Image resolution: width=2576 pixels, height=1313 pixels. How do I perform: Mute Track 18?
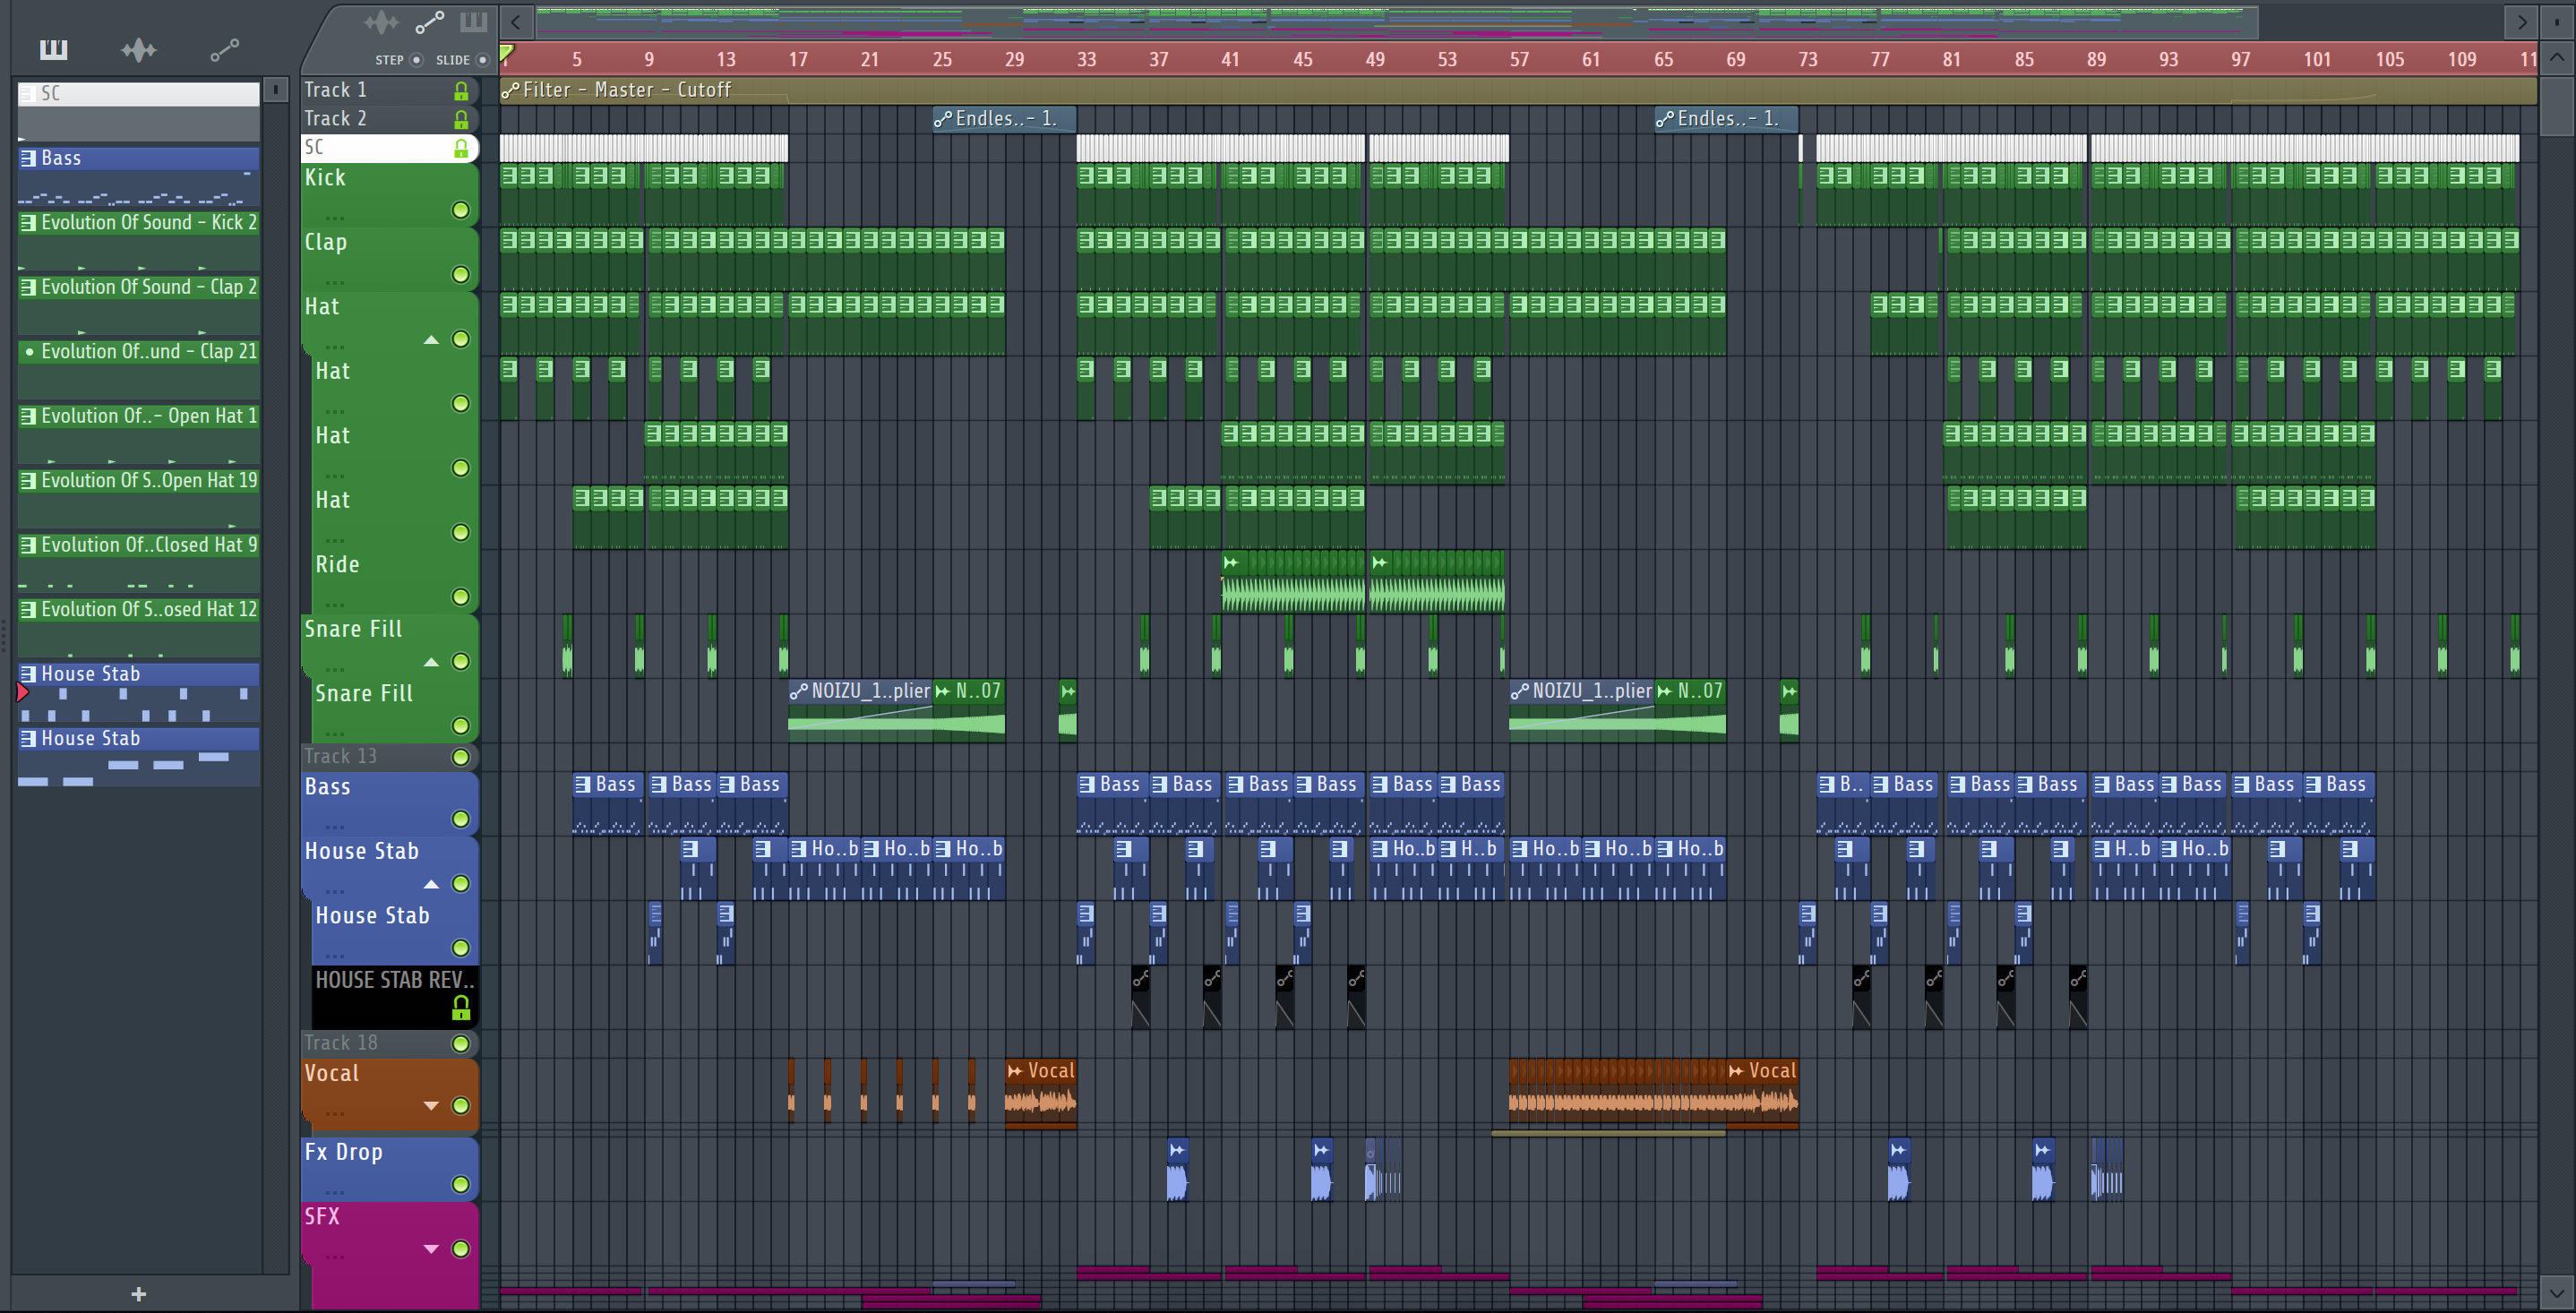(461, 1044)
